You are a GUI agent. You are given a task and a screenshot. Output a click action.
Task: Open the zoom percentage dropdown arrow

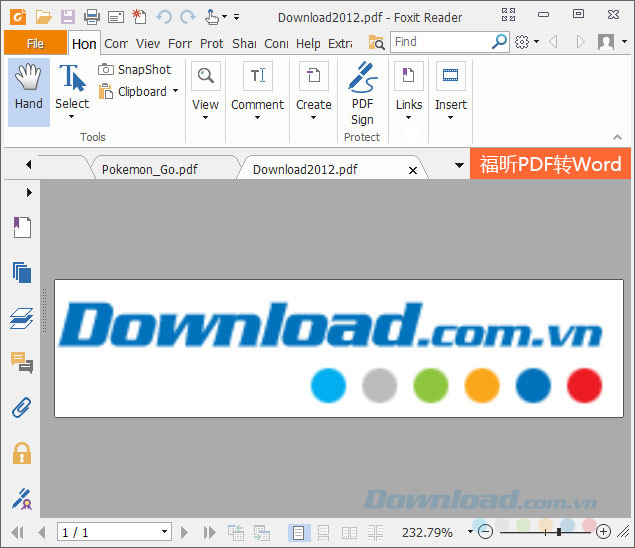(470, 531)
